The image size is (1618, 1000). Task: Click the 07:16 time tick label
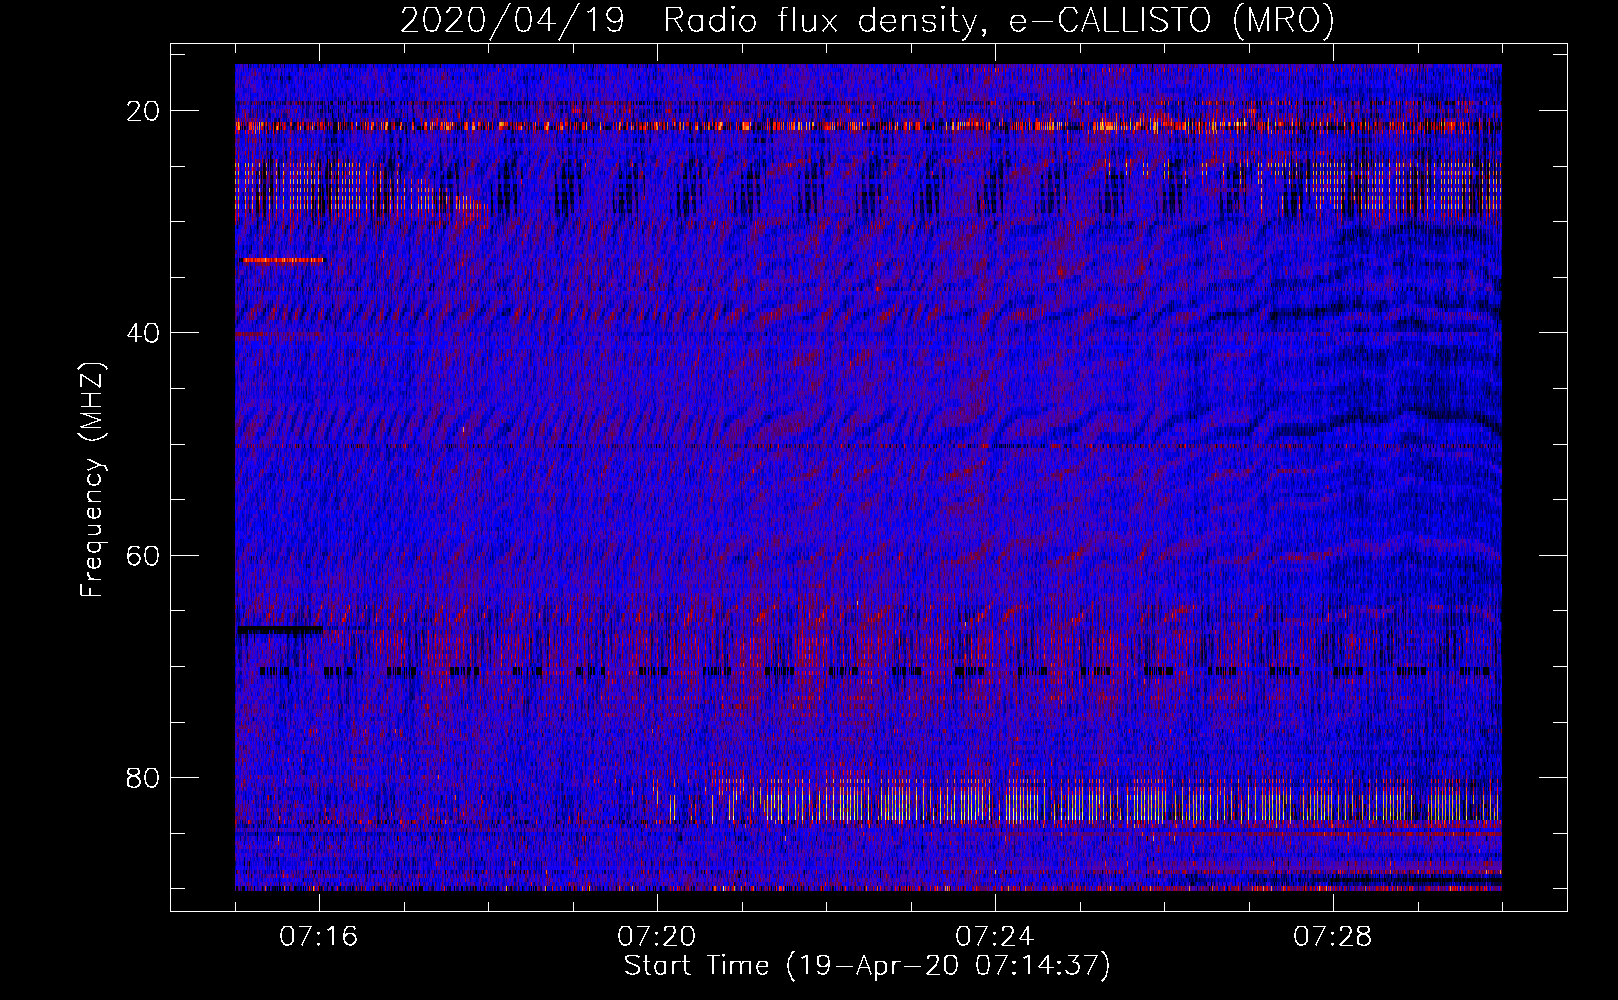pos(319,937)
